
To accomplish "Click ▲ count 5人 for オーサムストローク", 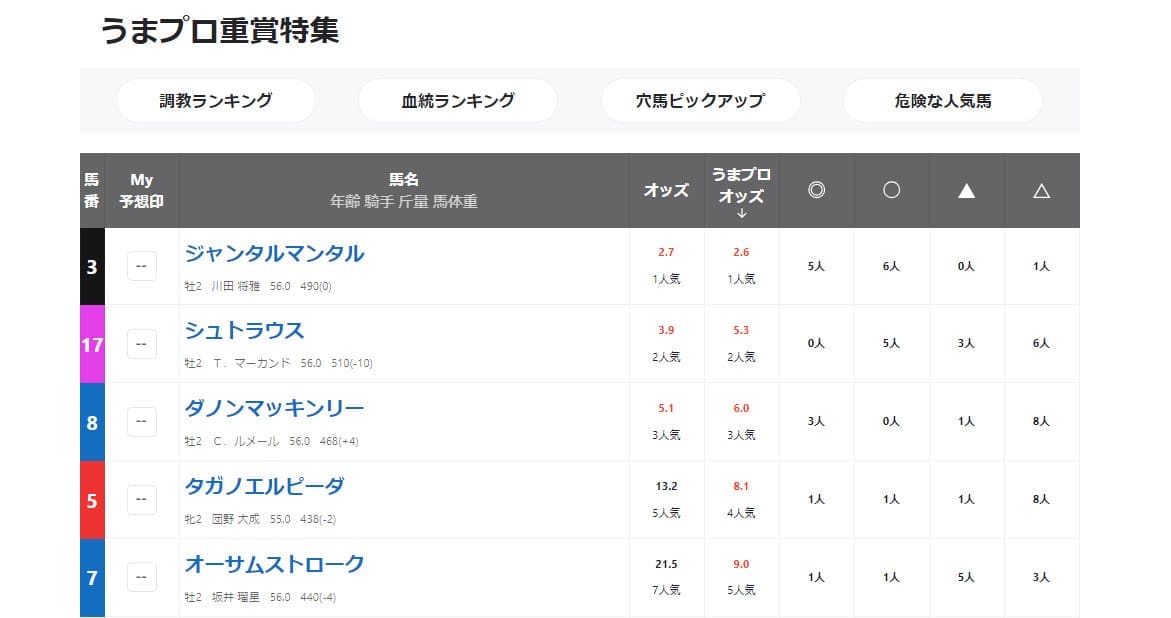I will point(966,577).
